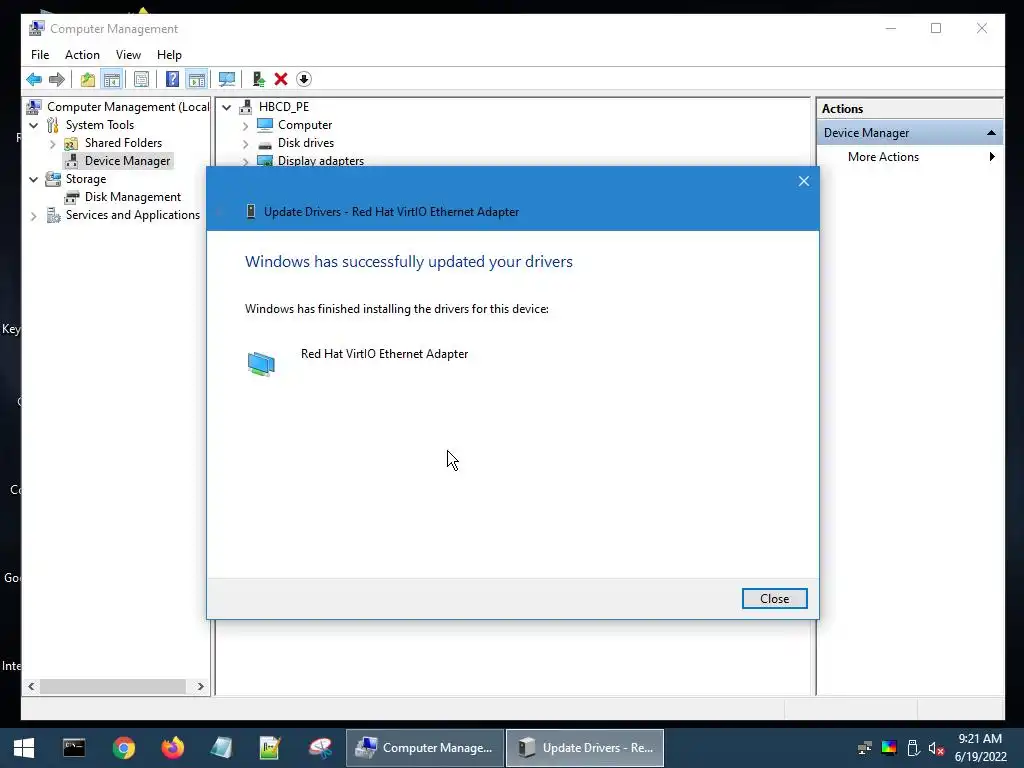Open the Properties toolbar icon

(x=141, y=80)
